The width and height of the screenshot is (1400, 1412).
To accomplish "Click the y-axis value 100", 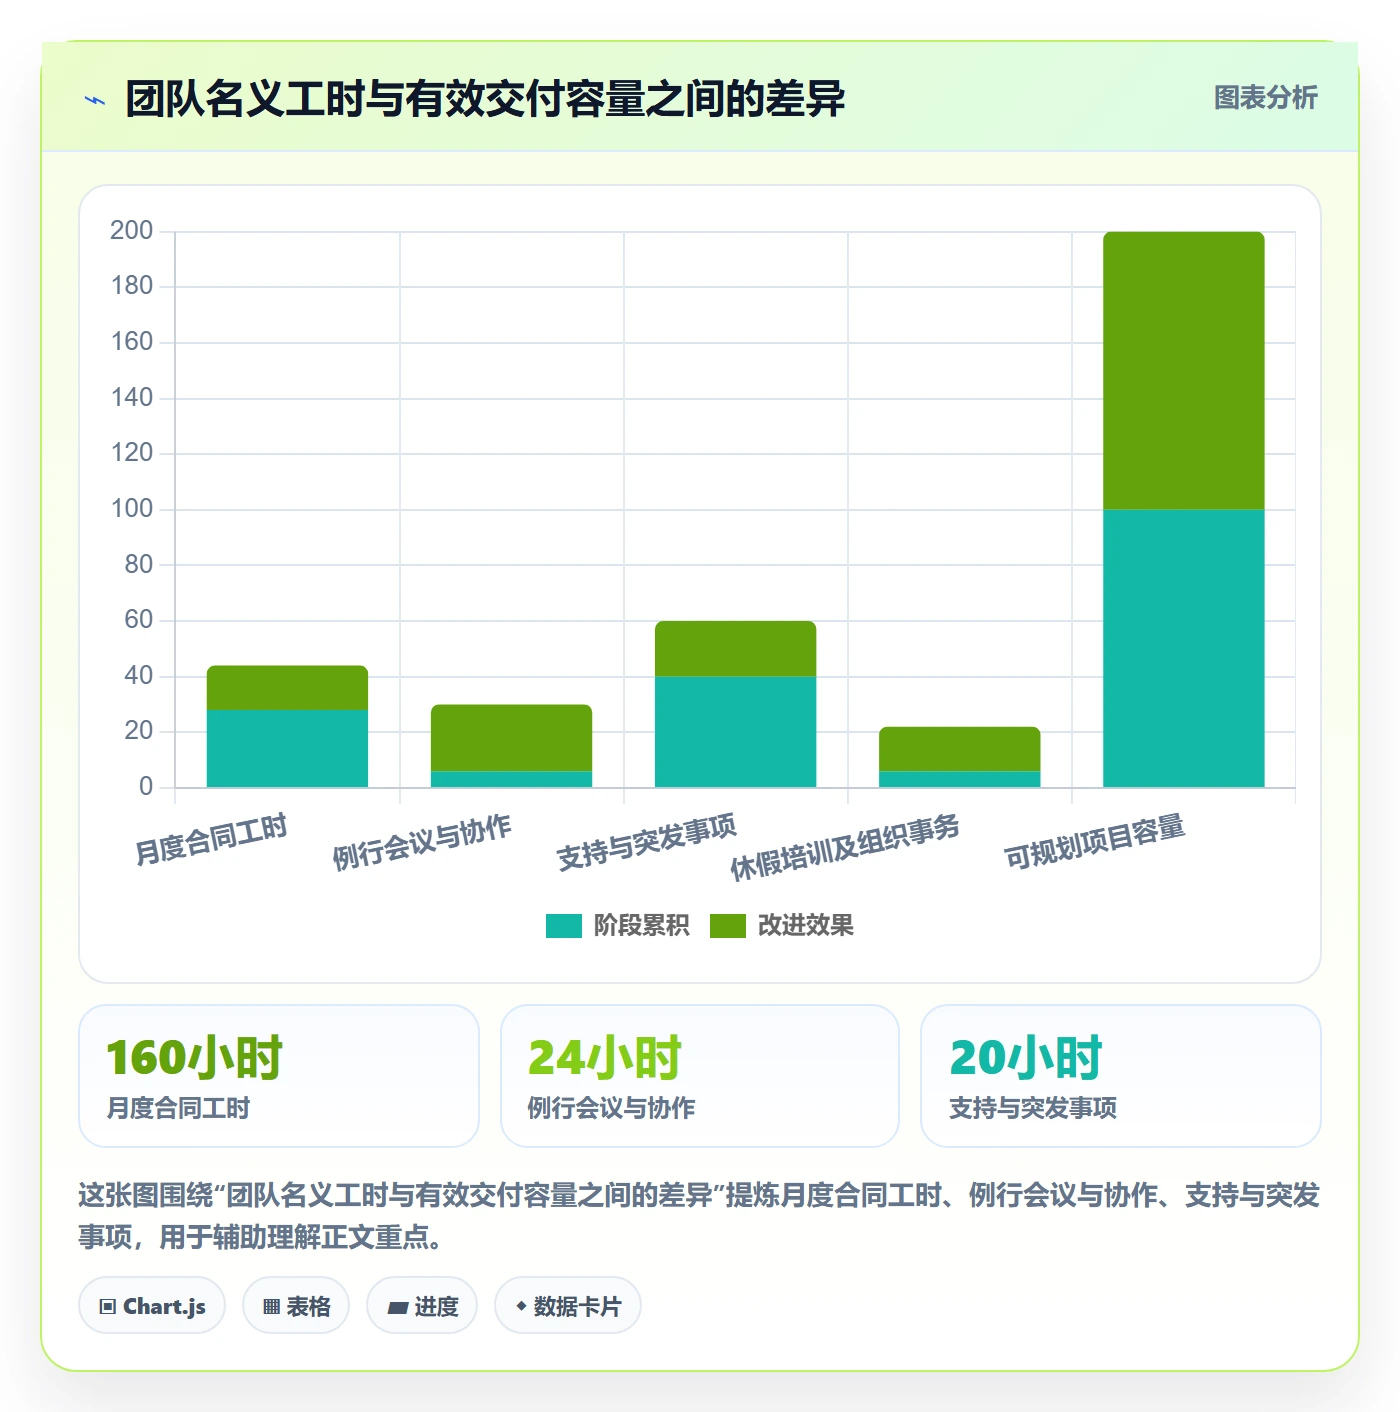I will 132,509.
